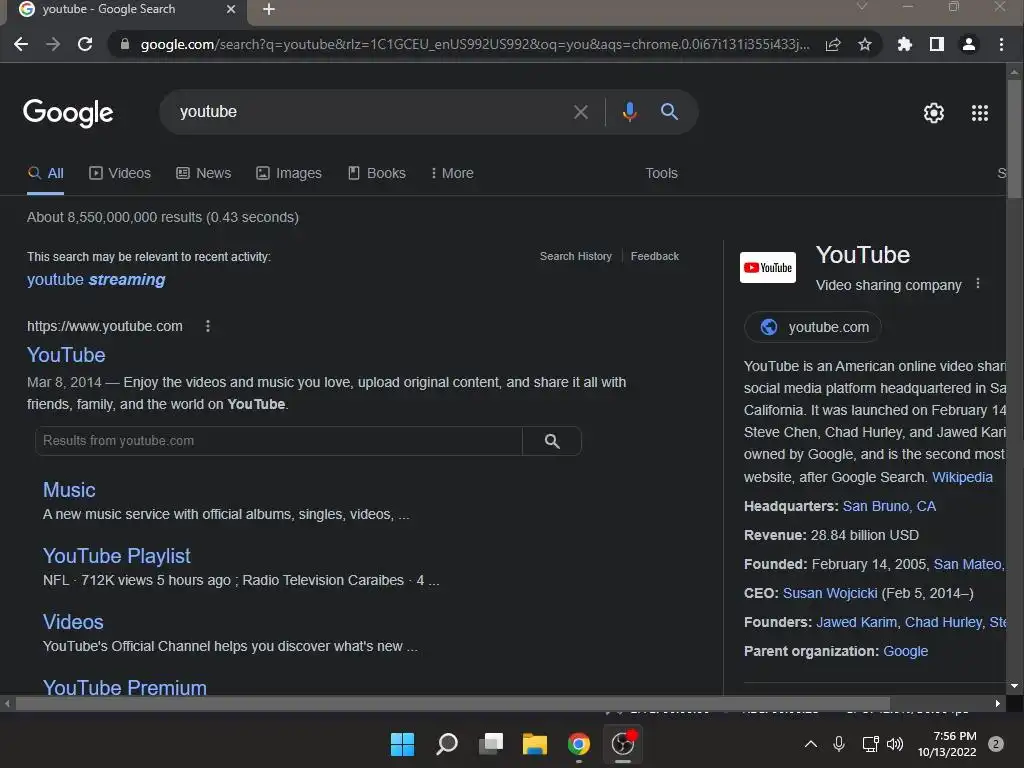Screen dimensions: 1024x768
Task: Click the Chrome taskbar icon
Action: pyautogui.click(x=579, y=744)
